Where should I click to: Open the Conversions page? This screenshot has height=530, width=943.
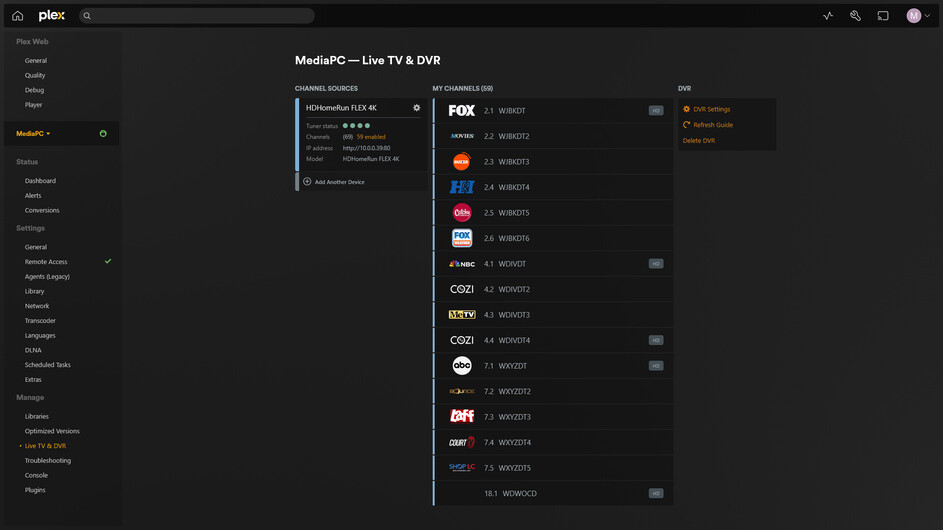(x=42, y=210)
